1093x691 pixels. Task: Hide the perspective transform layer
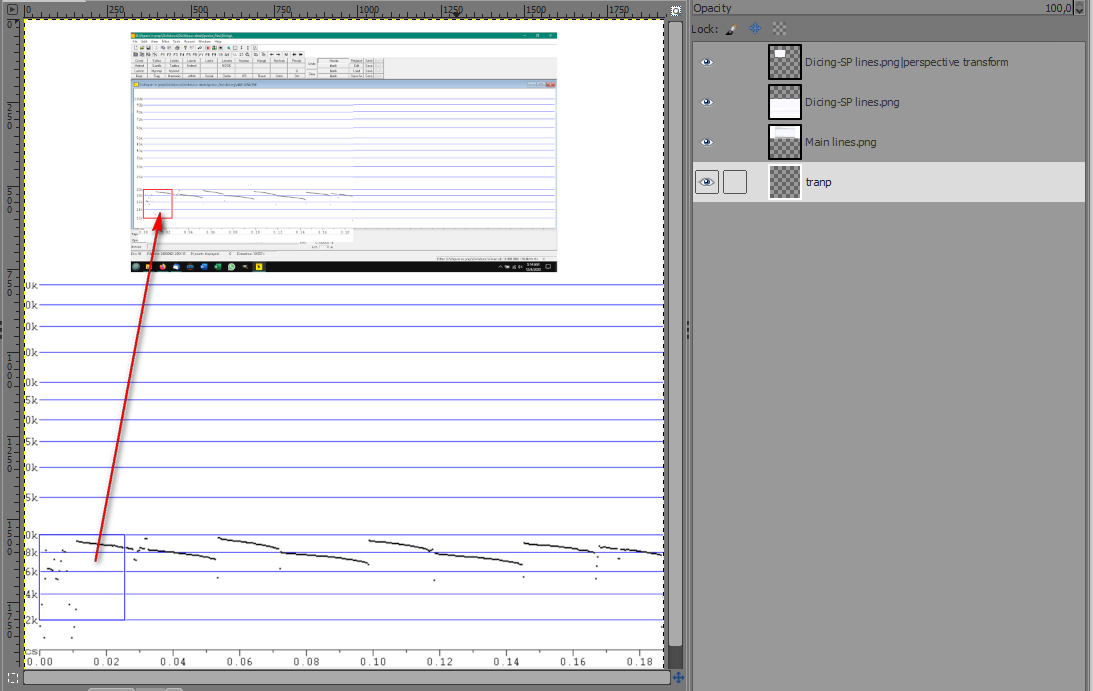707,62
